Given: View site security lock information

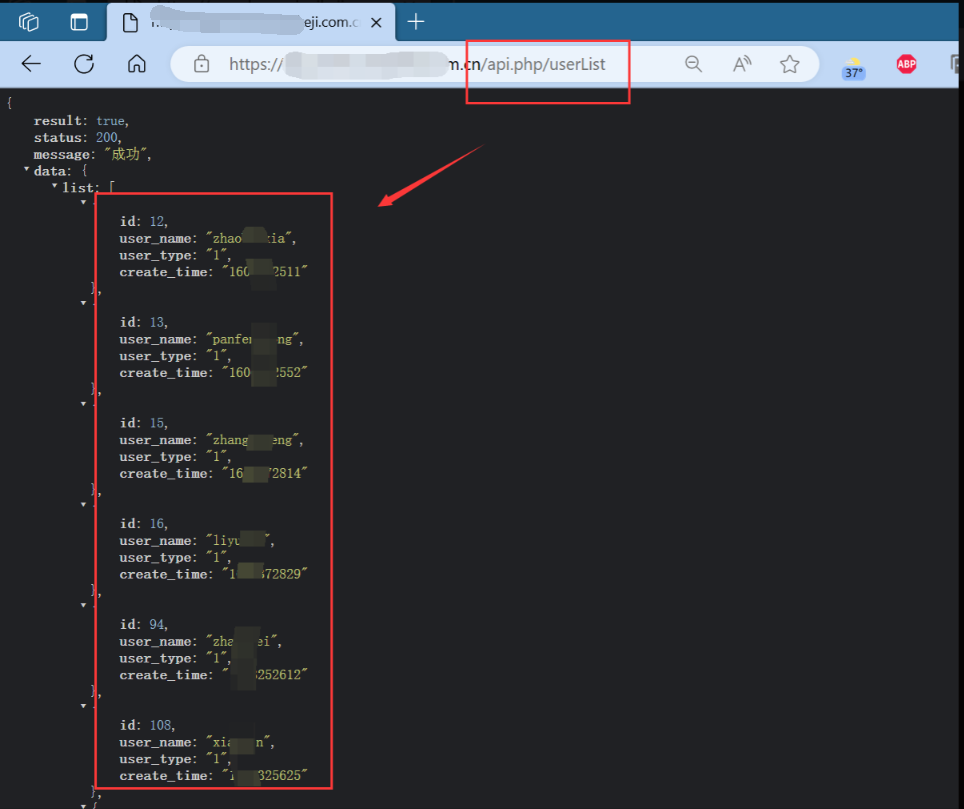Looking at the screenshot, I should click(201, 64).
